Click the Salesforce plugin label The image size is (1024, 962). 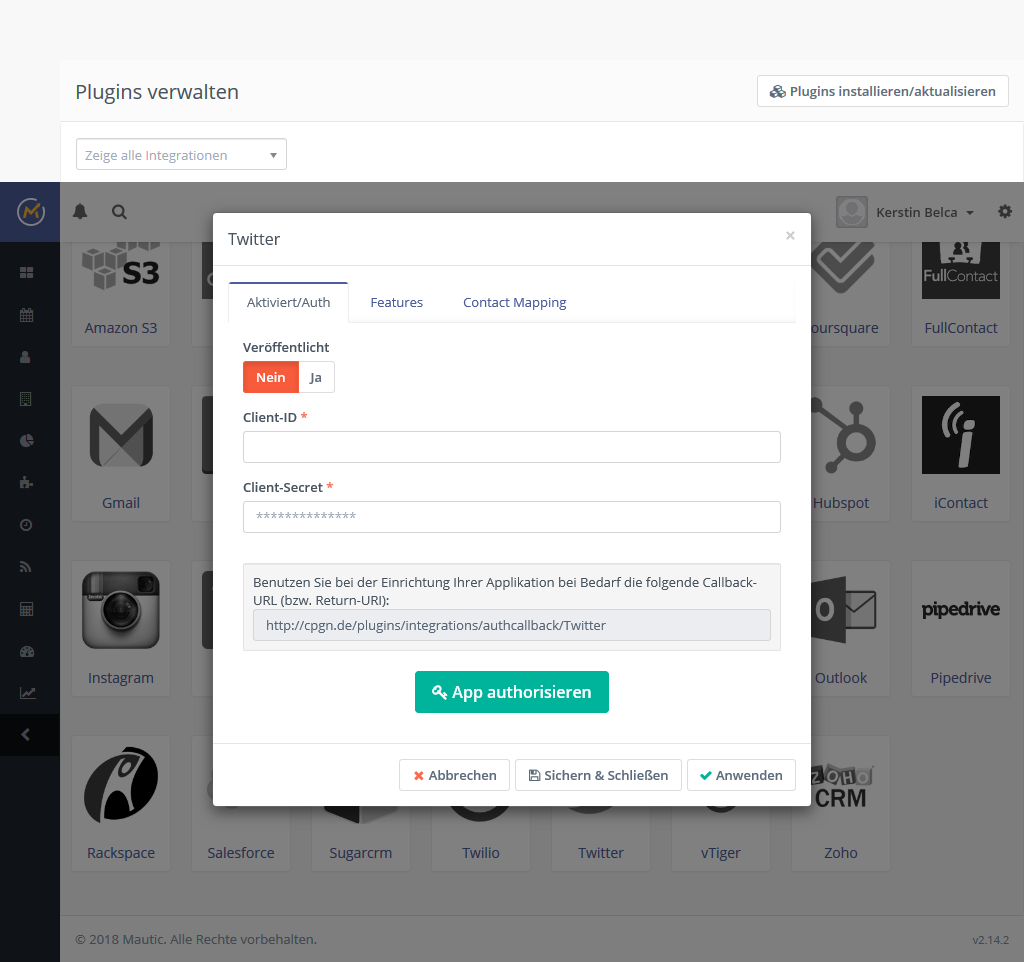240,853
